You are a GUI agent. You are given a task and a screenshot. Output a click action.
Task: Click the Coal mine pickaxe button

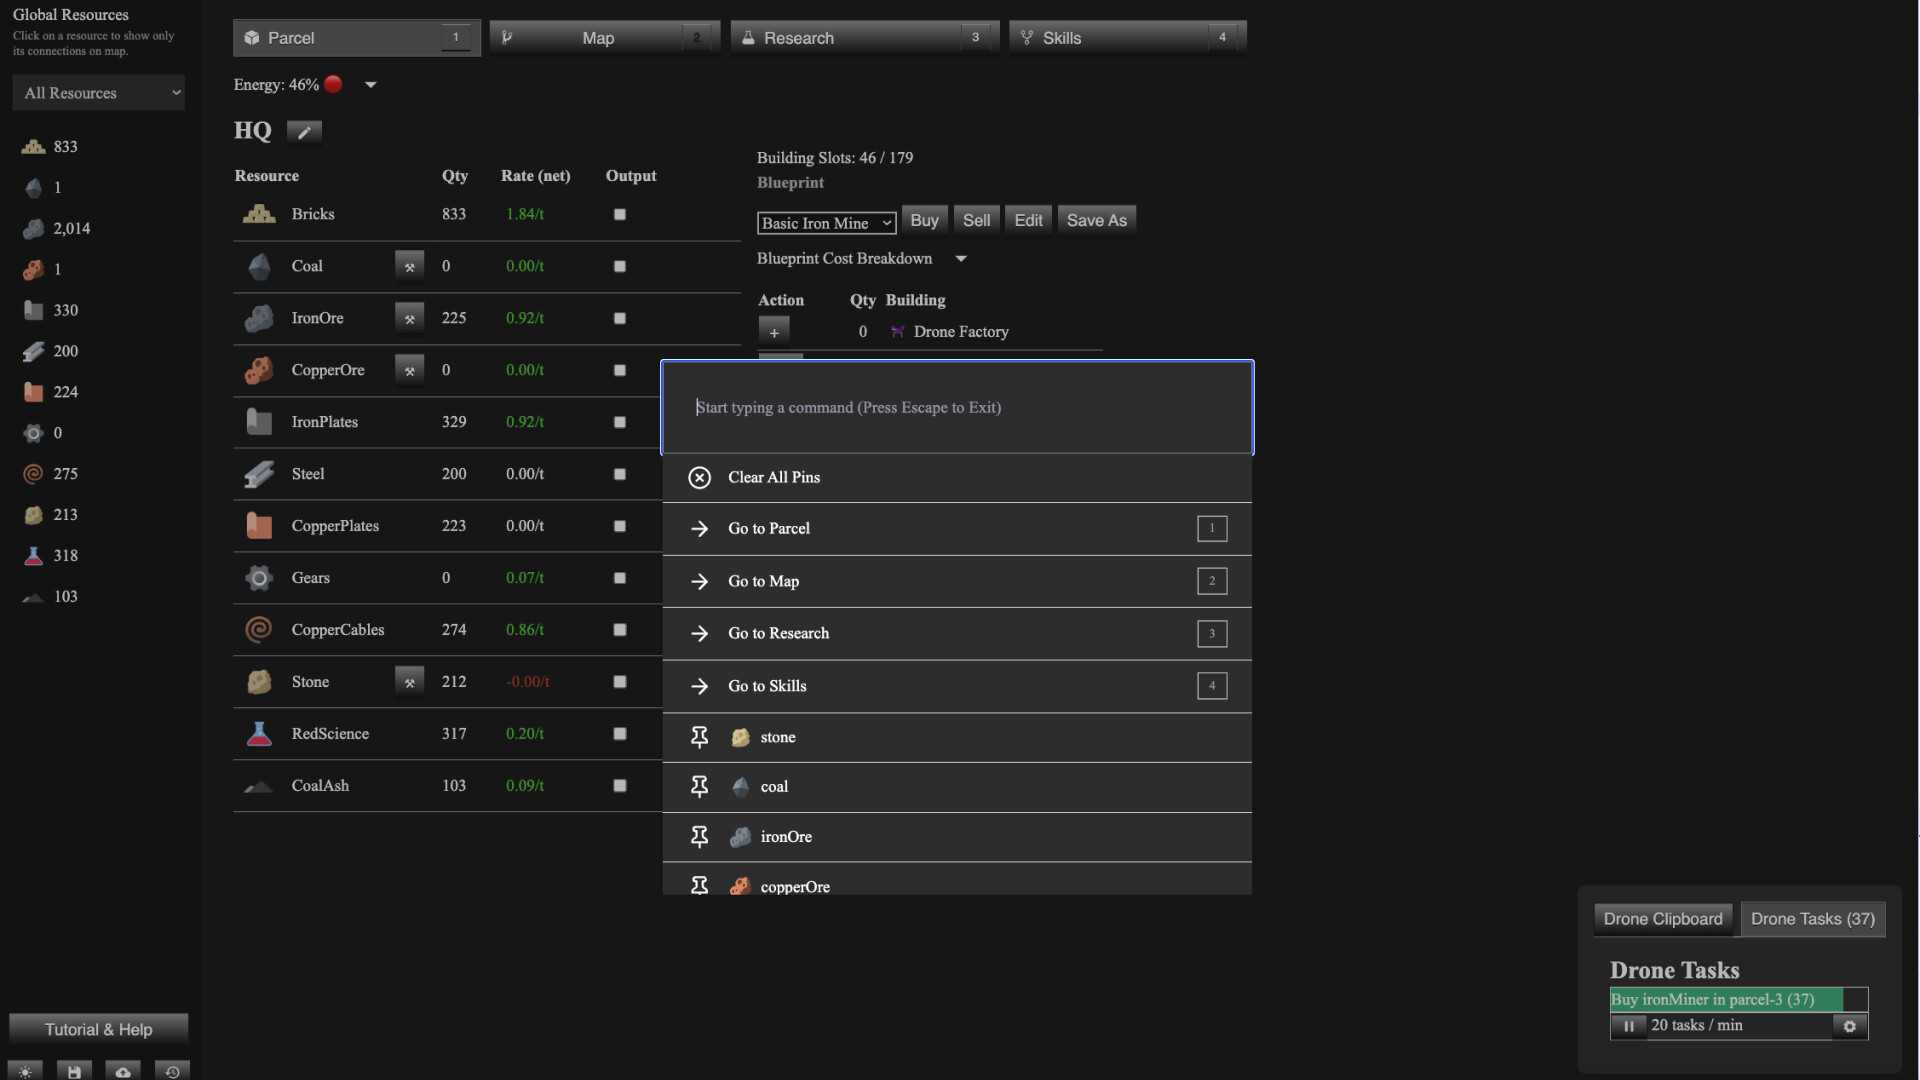(x=409, y=266)
